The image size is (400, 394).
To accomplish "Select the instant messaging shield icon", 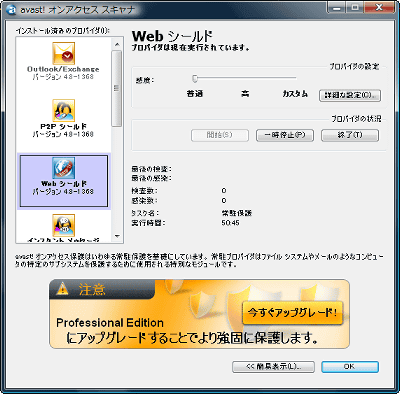I will [63, 225].
